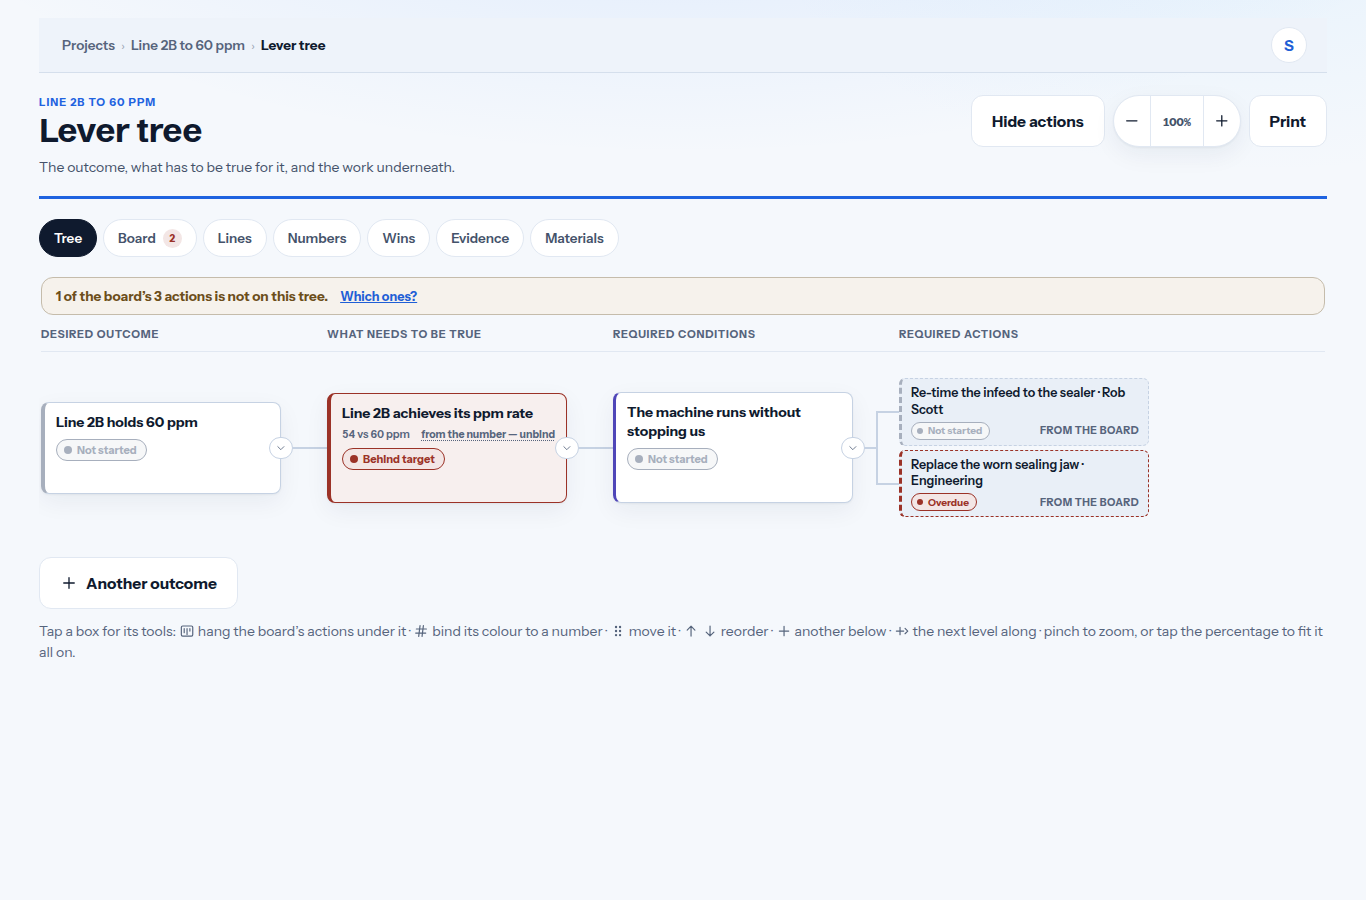Go to Line 2B to 60 ppm breadcrumb

point(188,45)
